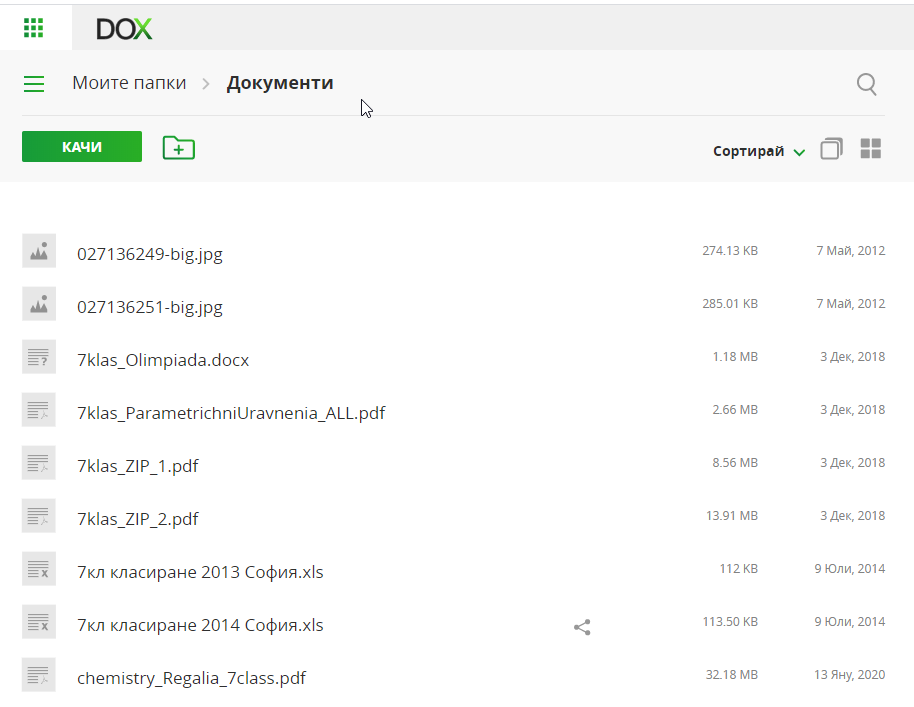The height and width of the screenshot is (707, 914).
Task: Click image icon of 027136249-big.jpg
Action: [39, 251]
